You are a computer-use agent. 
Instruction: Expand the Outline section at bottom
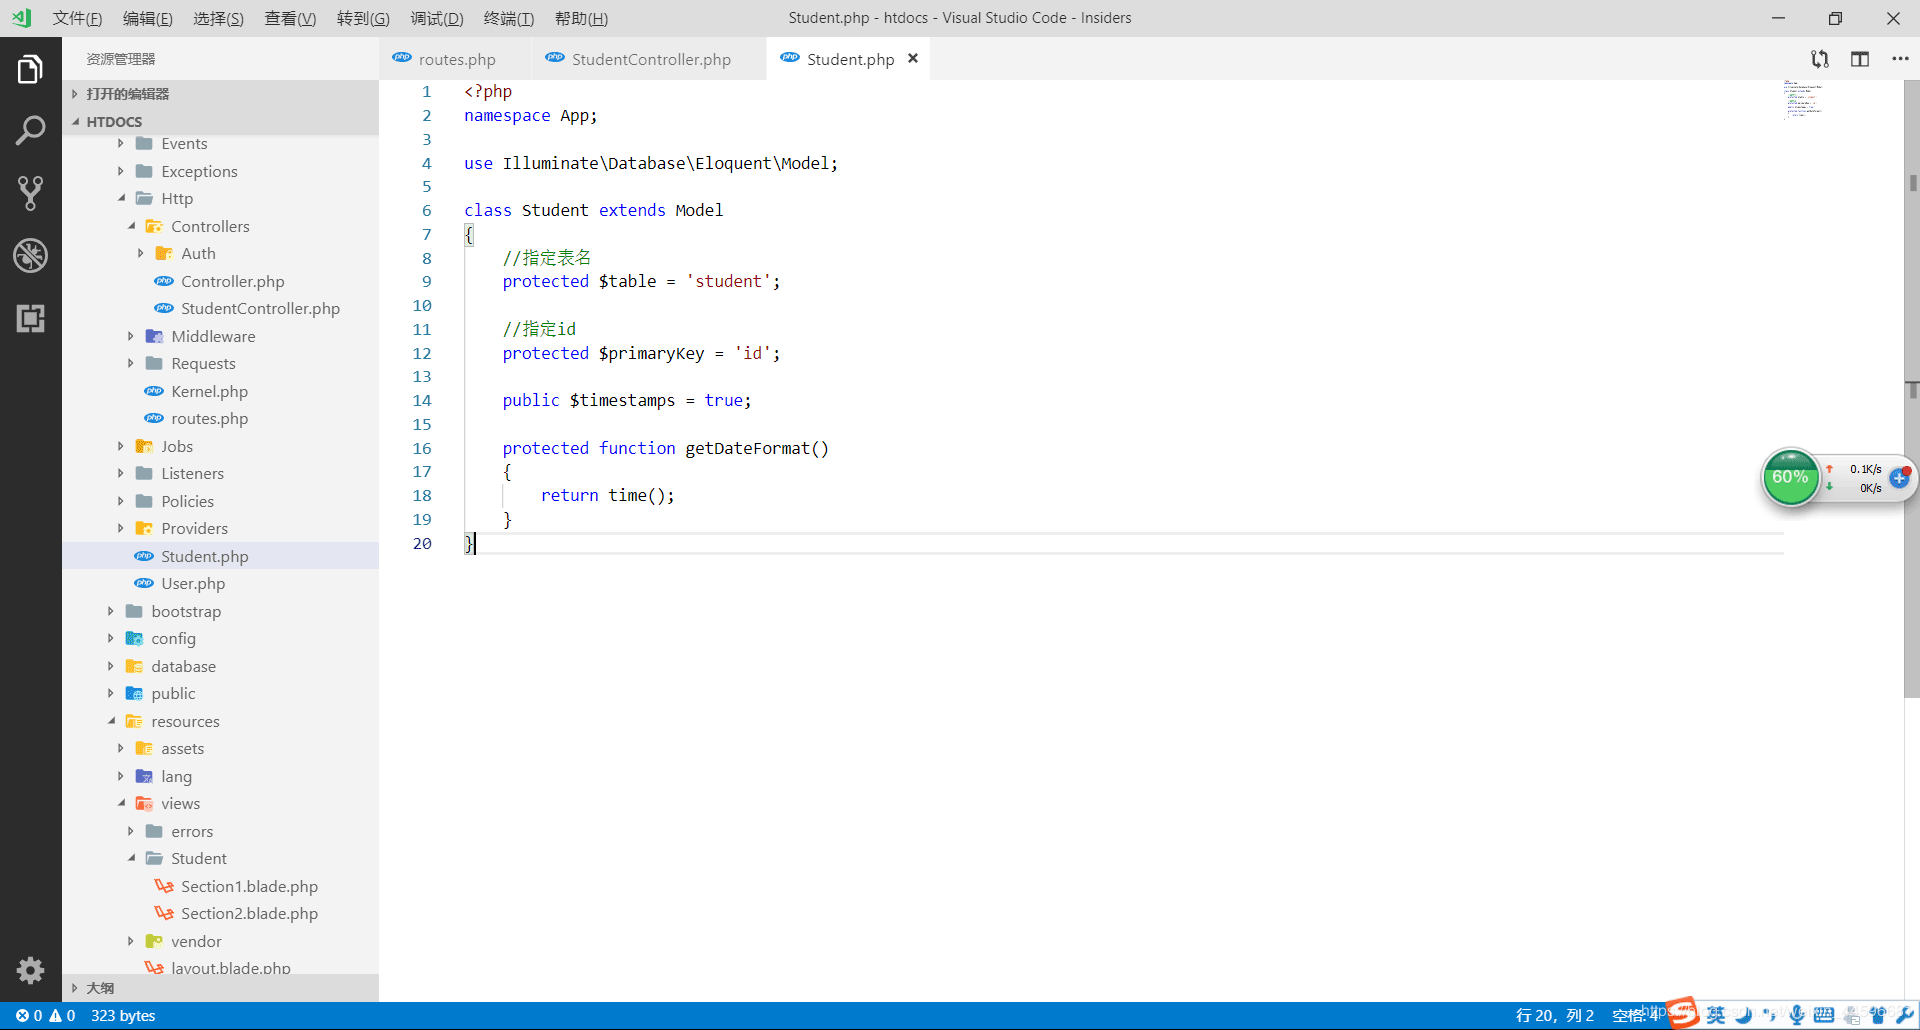[100, 988]
